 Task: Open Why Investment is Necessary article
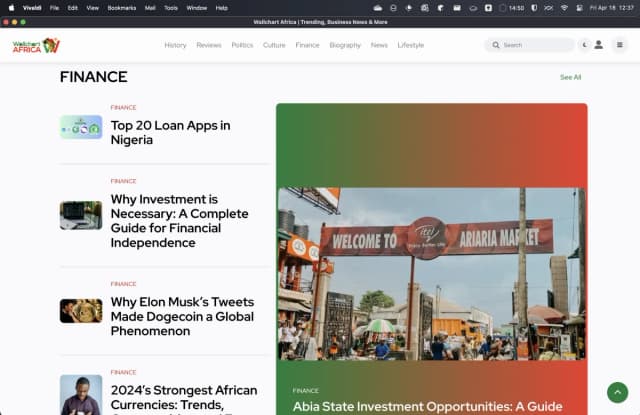[179, 220]
